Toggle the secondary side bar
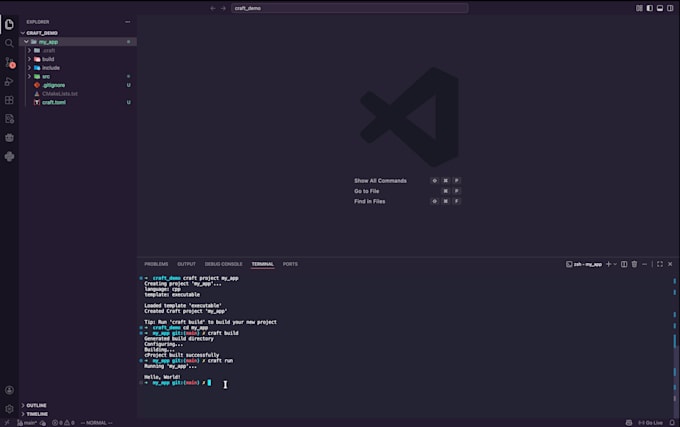Viewport: 680px width, 427px height. [670, 8]
